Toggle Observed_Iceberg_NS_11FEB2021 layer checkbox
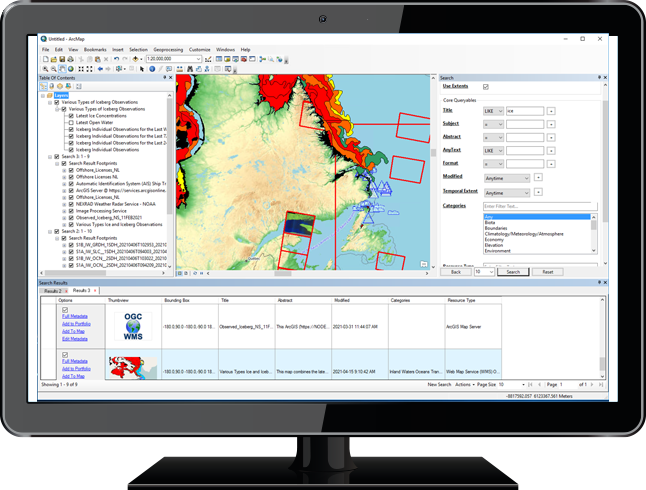This screenshot has height=490, width=646. pos(71,218)
